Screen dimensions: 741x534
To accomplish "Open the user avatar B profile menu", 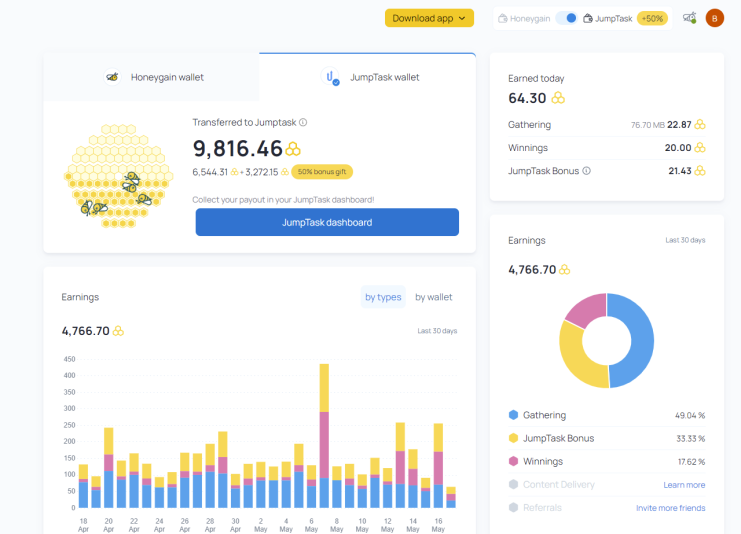I will point(715,18).
